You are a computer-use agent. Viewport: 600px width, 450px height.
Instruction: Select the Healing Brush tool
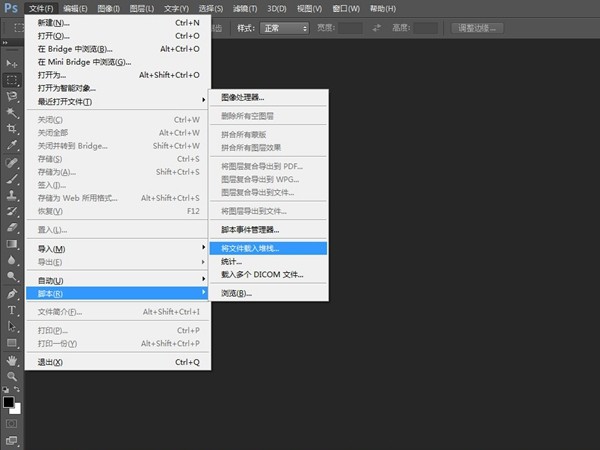pos(11,163)
